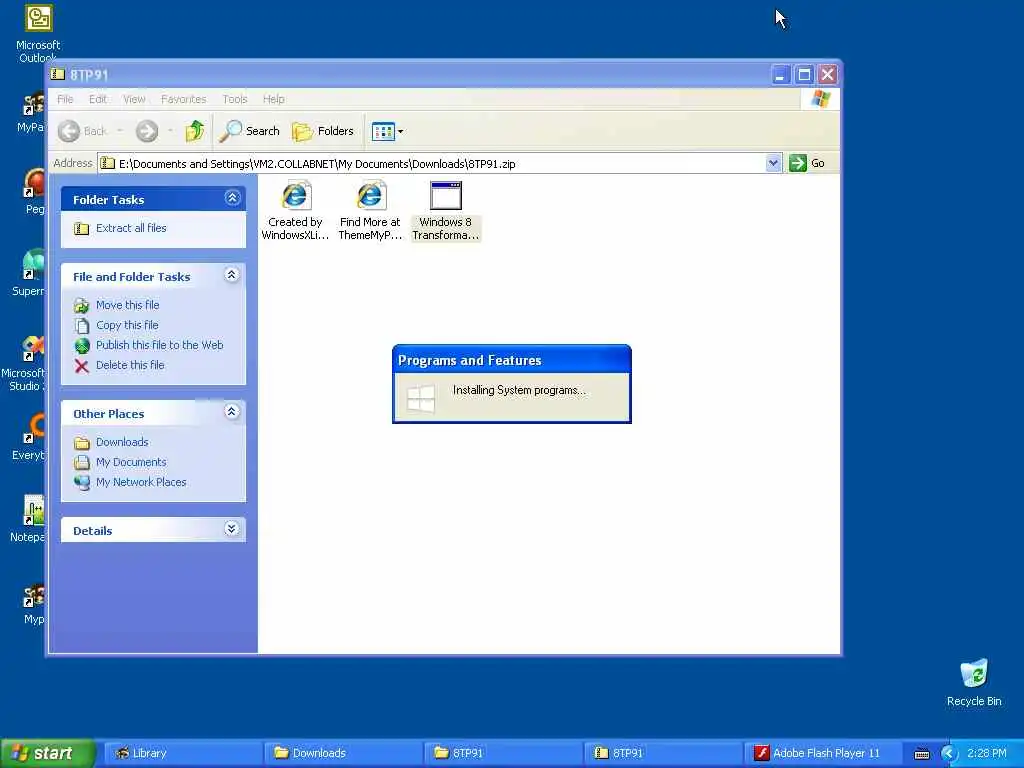
Task: Click Delete this file link
Action: tap(130, 365)
